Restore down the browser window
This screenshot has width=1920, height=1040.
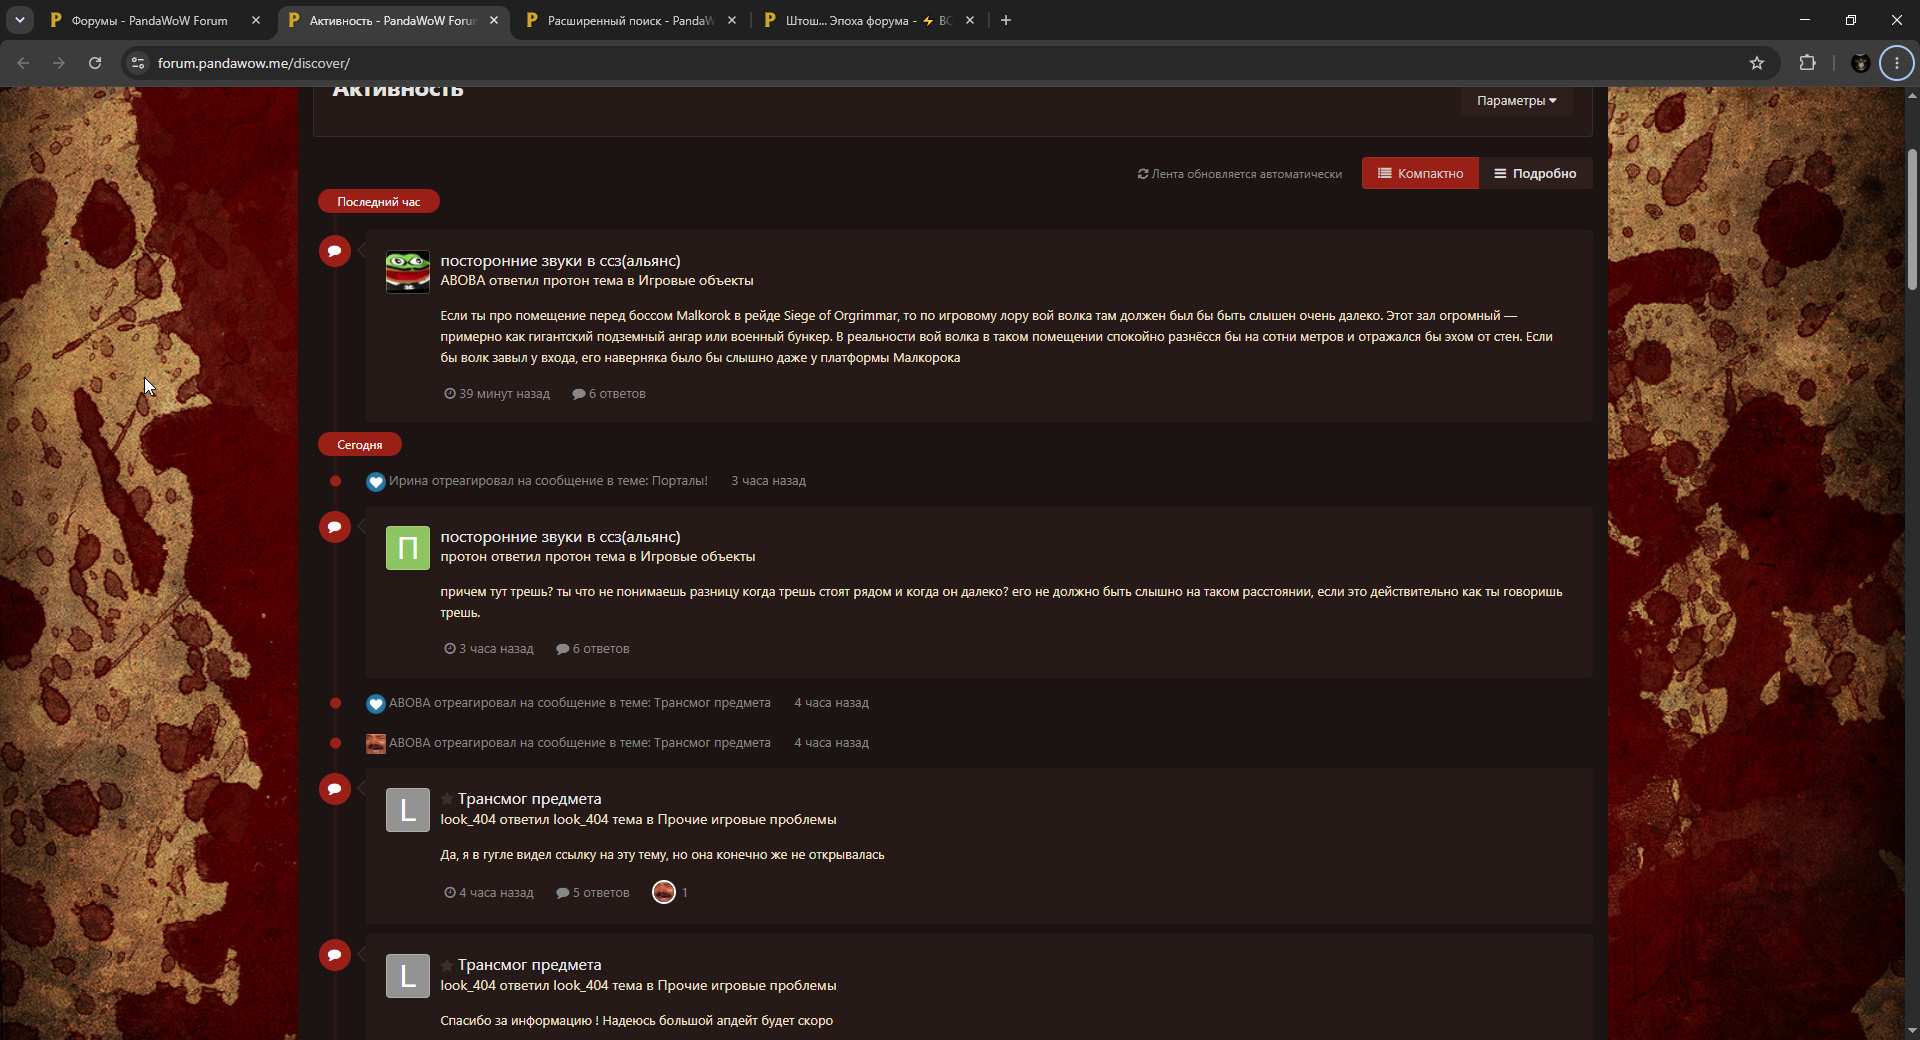[1851, 20]
